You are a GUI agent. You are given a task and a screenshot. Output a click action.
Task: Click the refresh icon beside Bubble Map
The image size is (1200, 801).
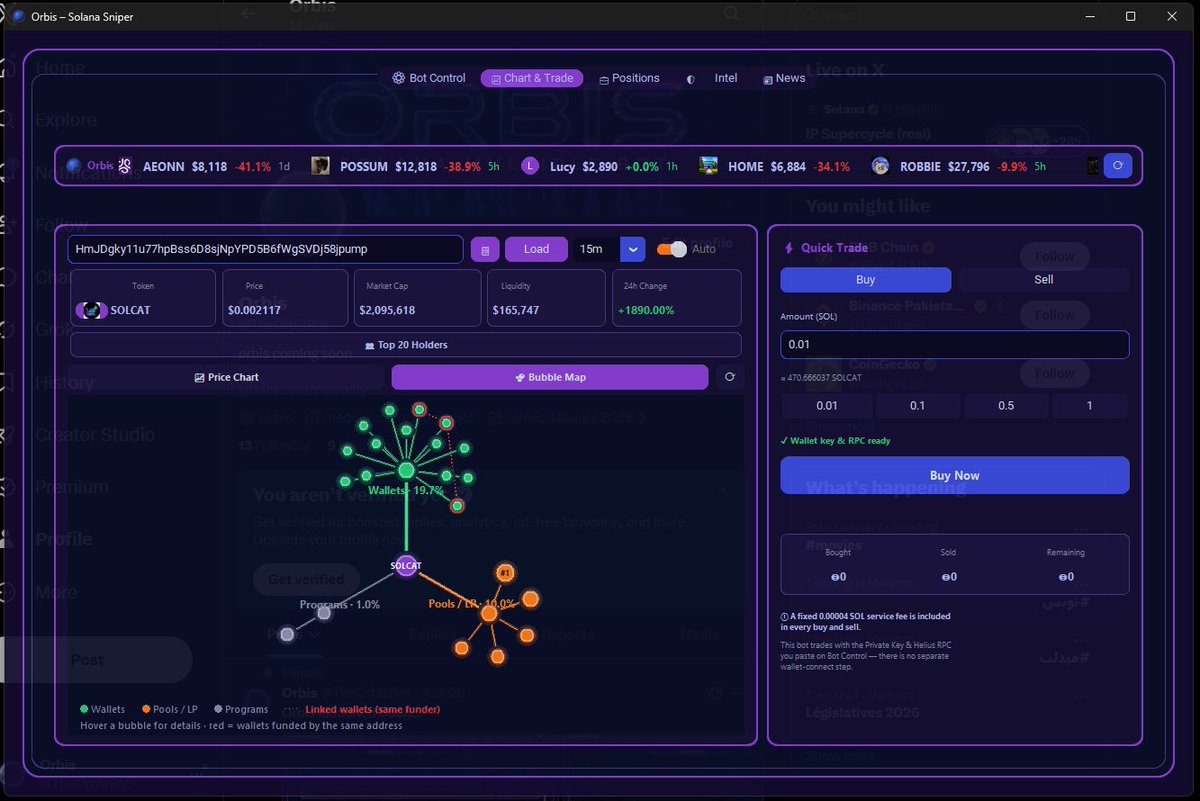click(x=729, y=377)
